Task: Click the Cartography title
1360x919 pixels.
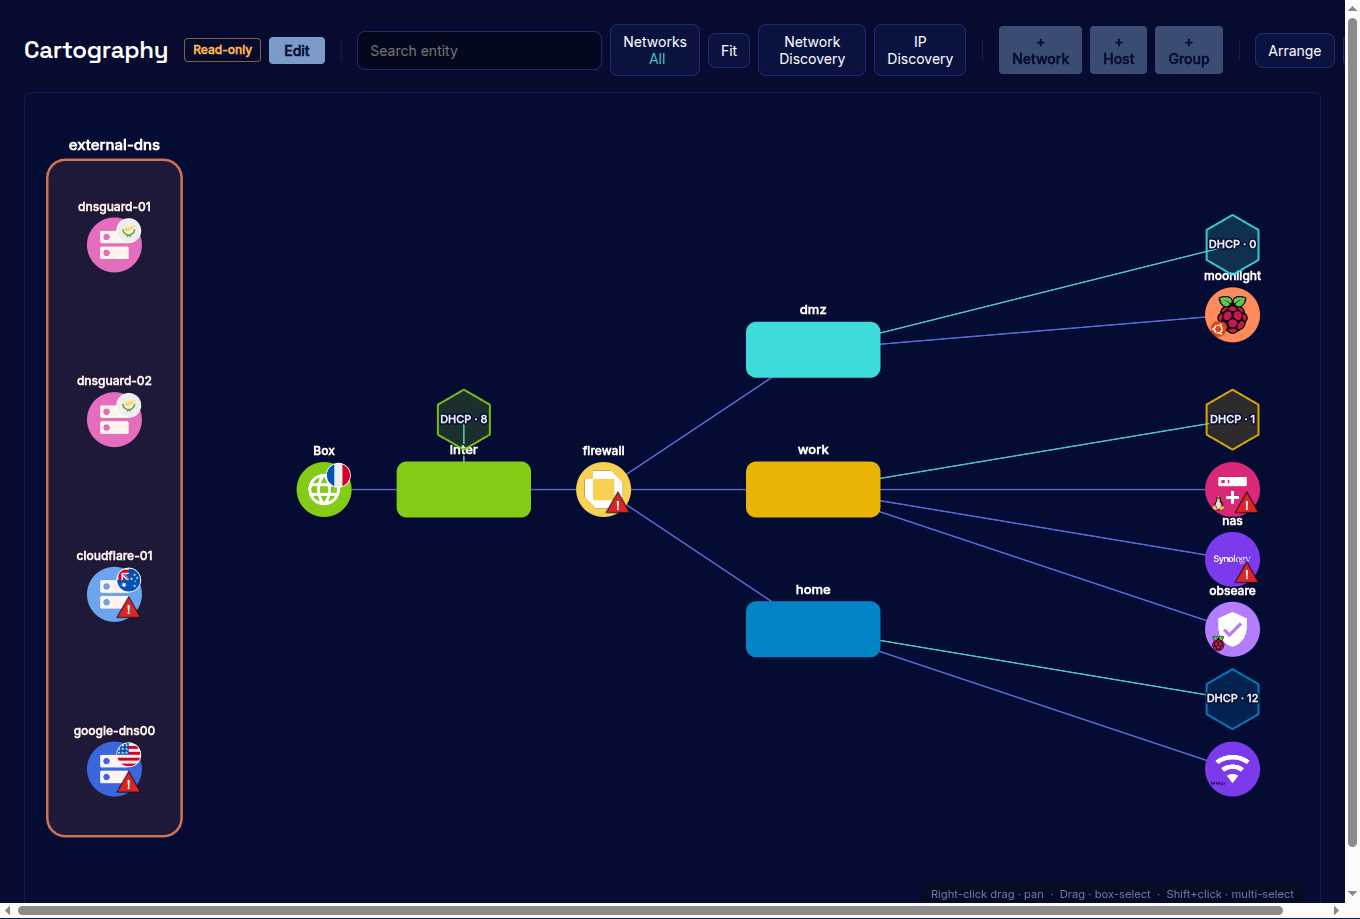Action: click(96, 50)
